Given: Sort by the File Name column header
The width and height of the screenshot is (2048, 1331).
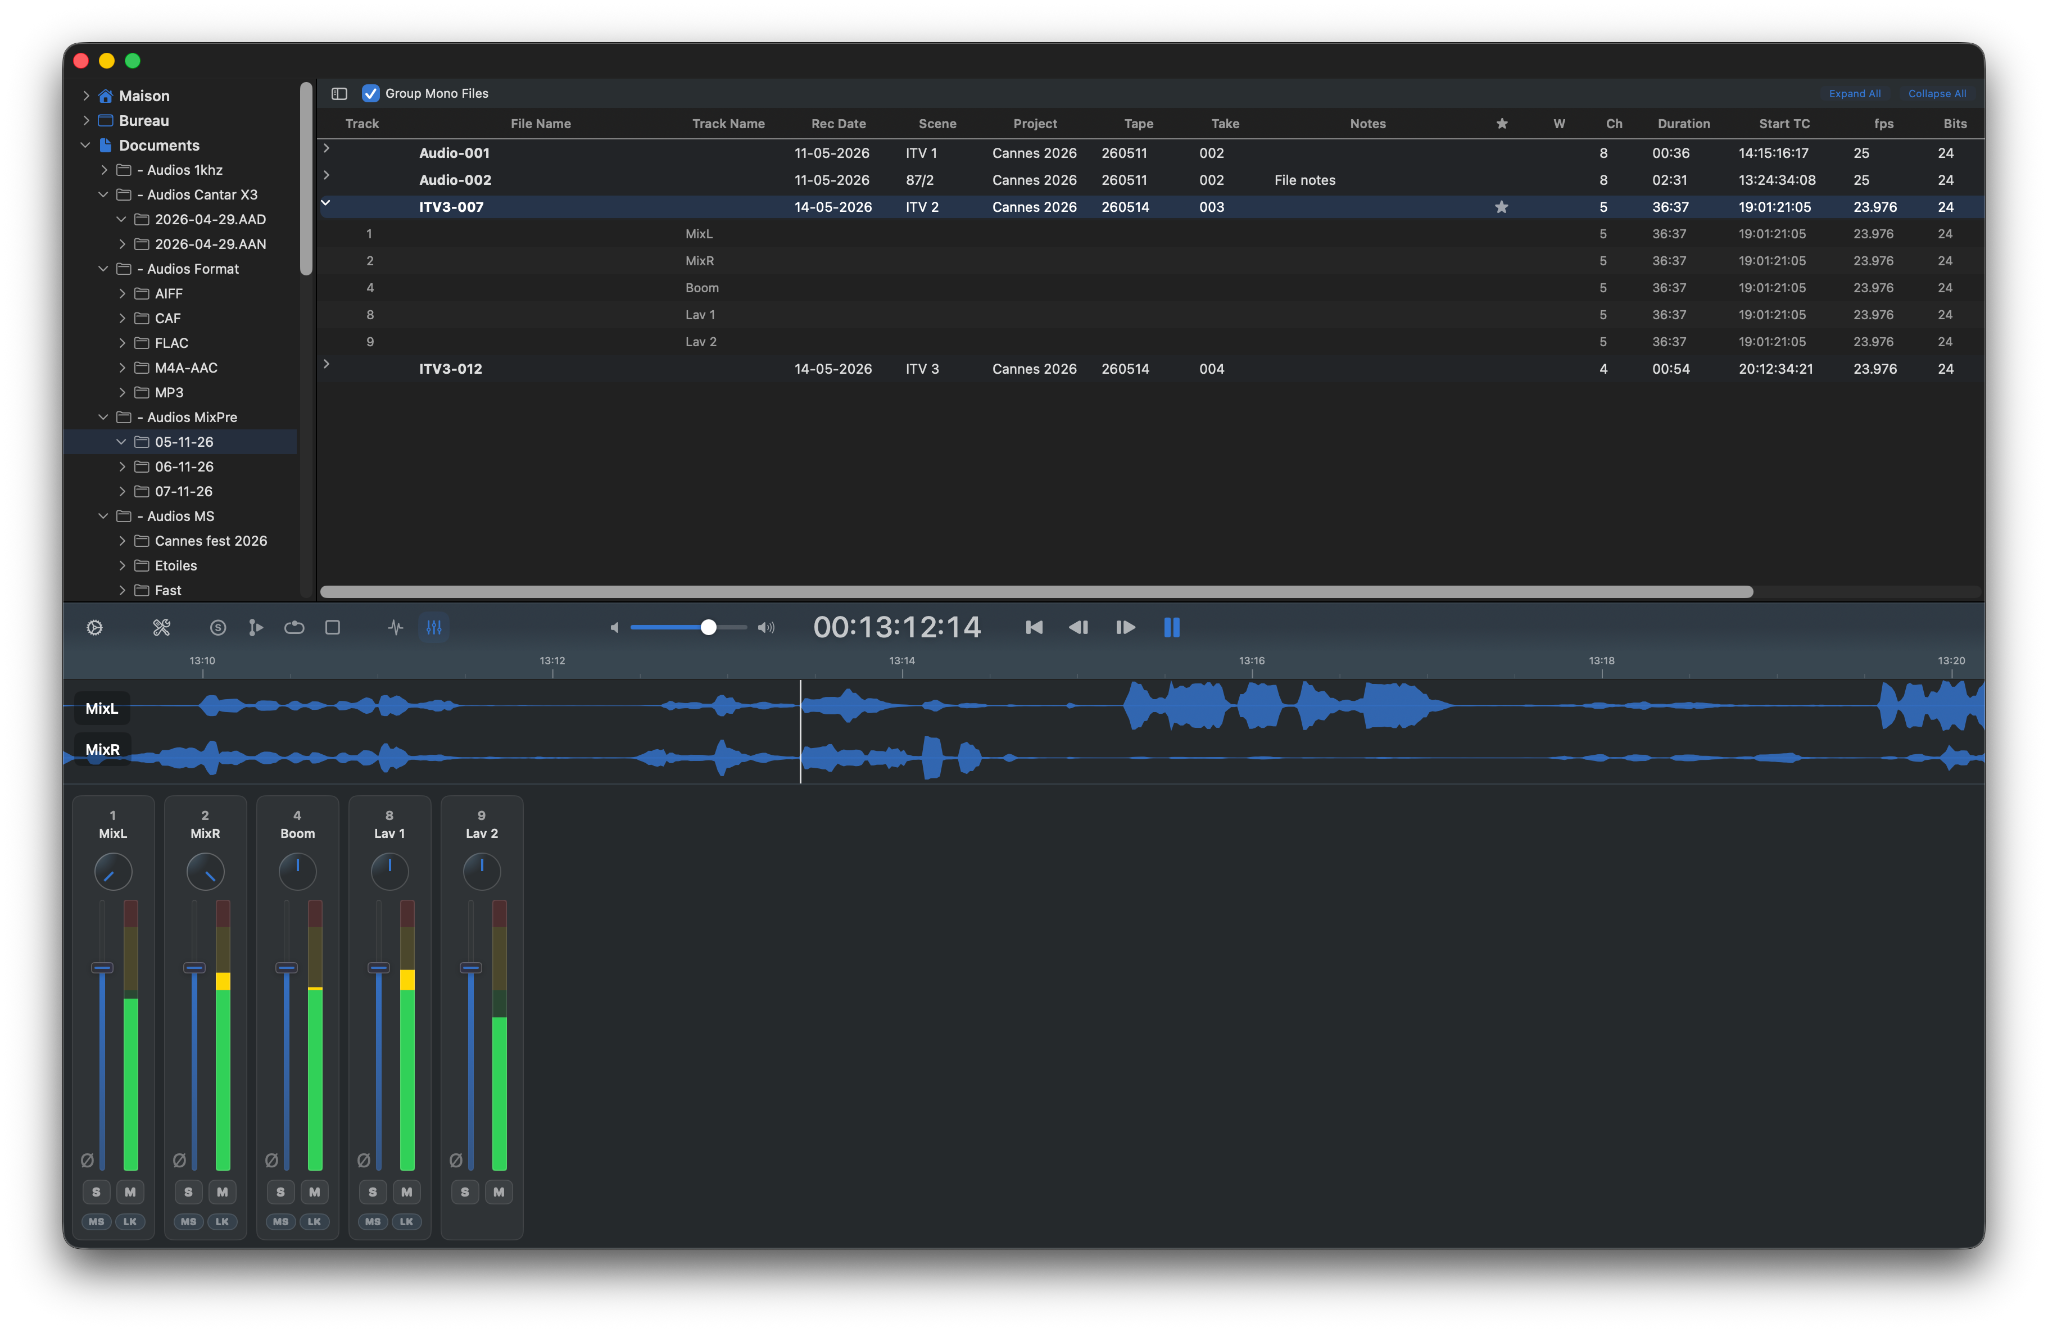Looking at the screenshot, I should click(541, 124).
